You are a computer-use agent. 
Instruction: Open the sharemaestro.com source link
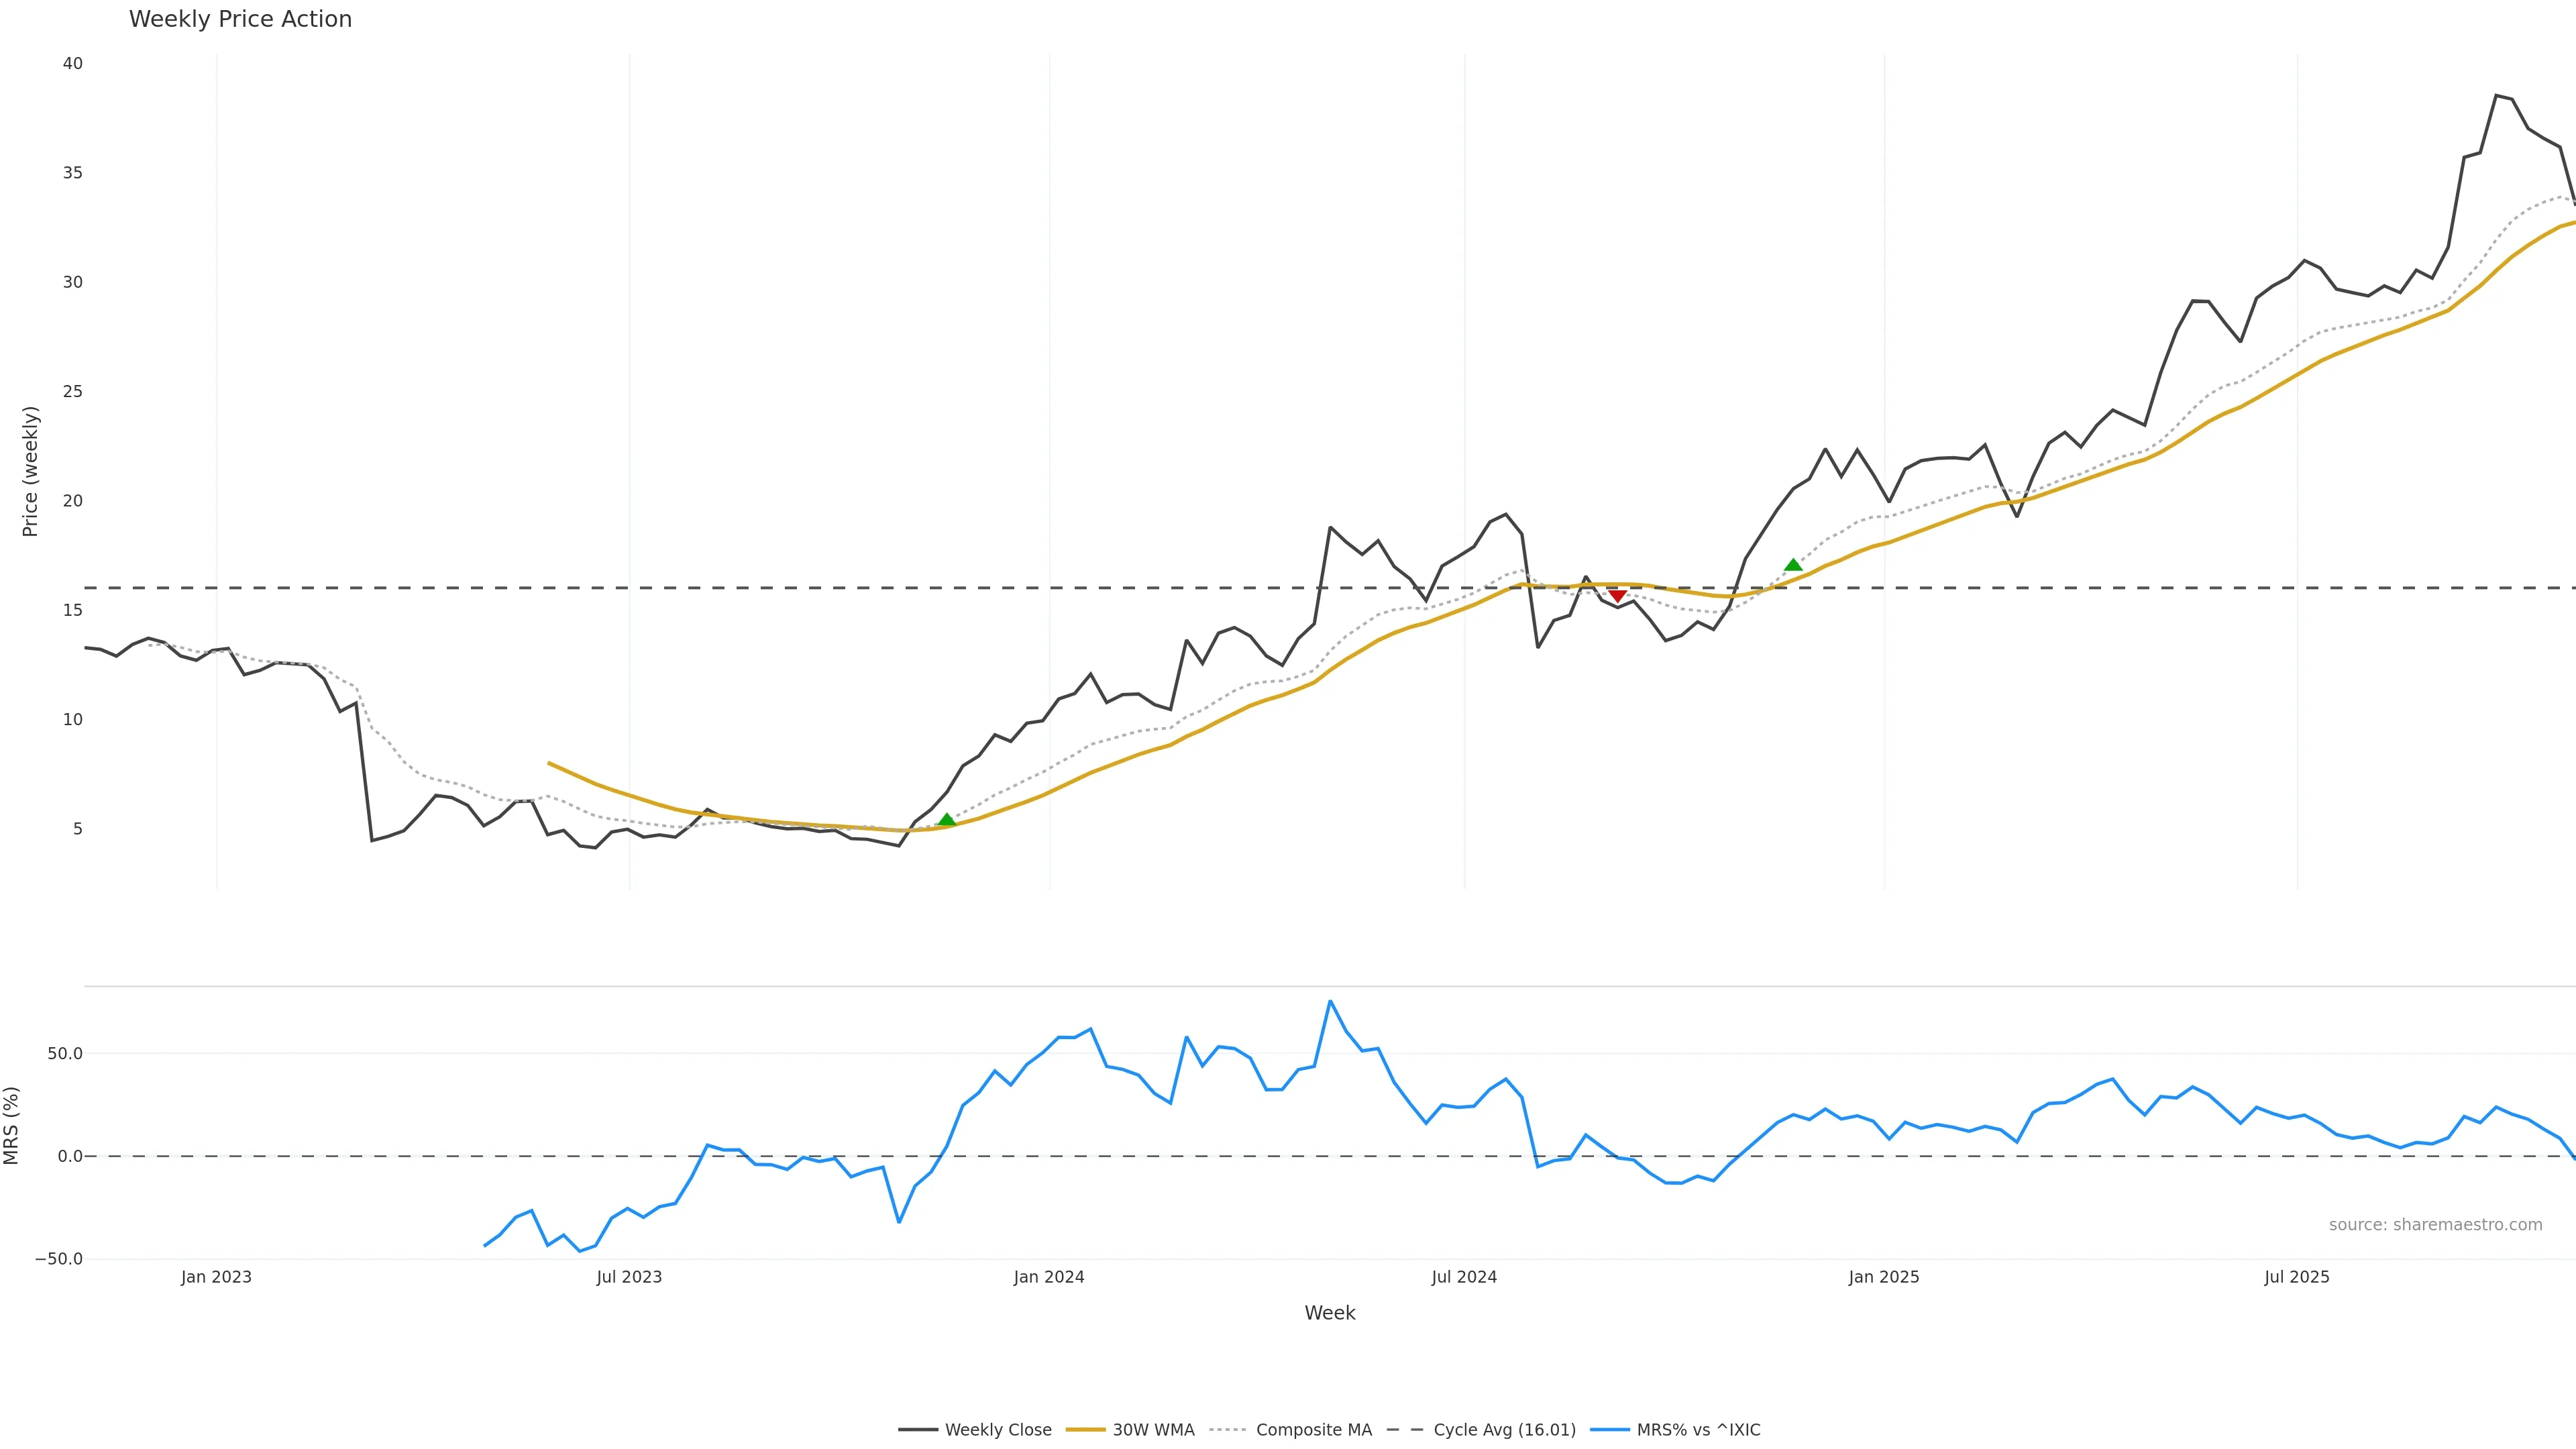tap(2435, 1225)
